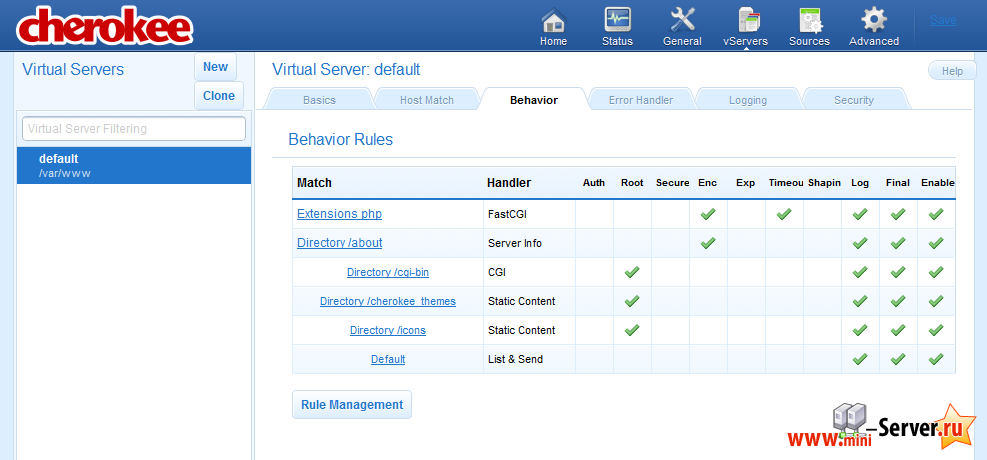Click the Clone button
The width and height of the screenshot is (987, 460).
click(x=218, y=96)
